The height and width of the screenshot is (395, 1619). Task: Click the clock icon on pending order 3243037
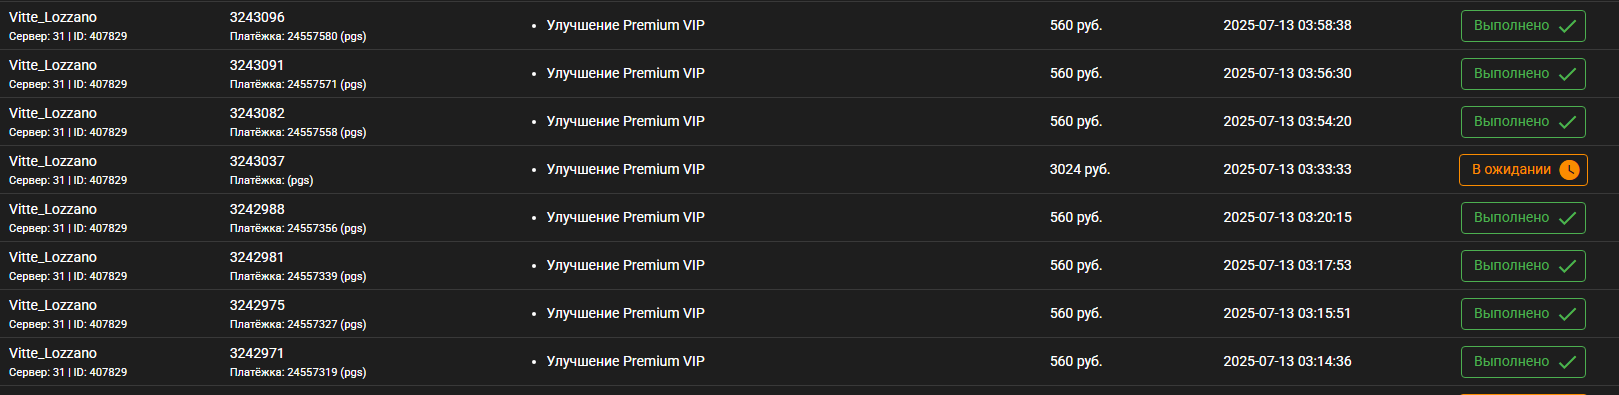1569,170
